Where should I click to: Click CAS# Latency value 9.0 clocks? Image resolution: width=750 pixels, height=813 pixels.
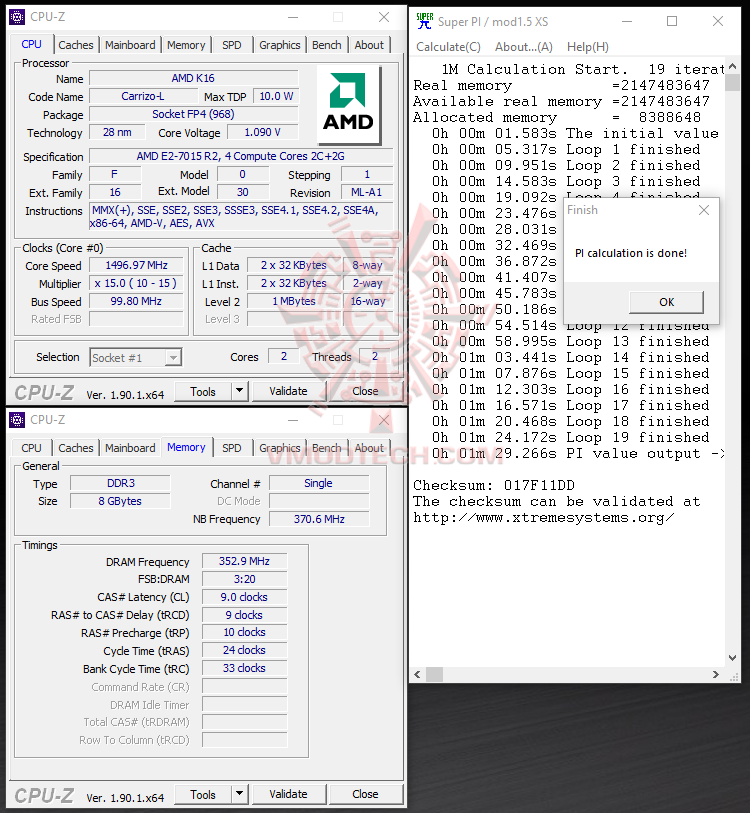244,597
